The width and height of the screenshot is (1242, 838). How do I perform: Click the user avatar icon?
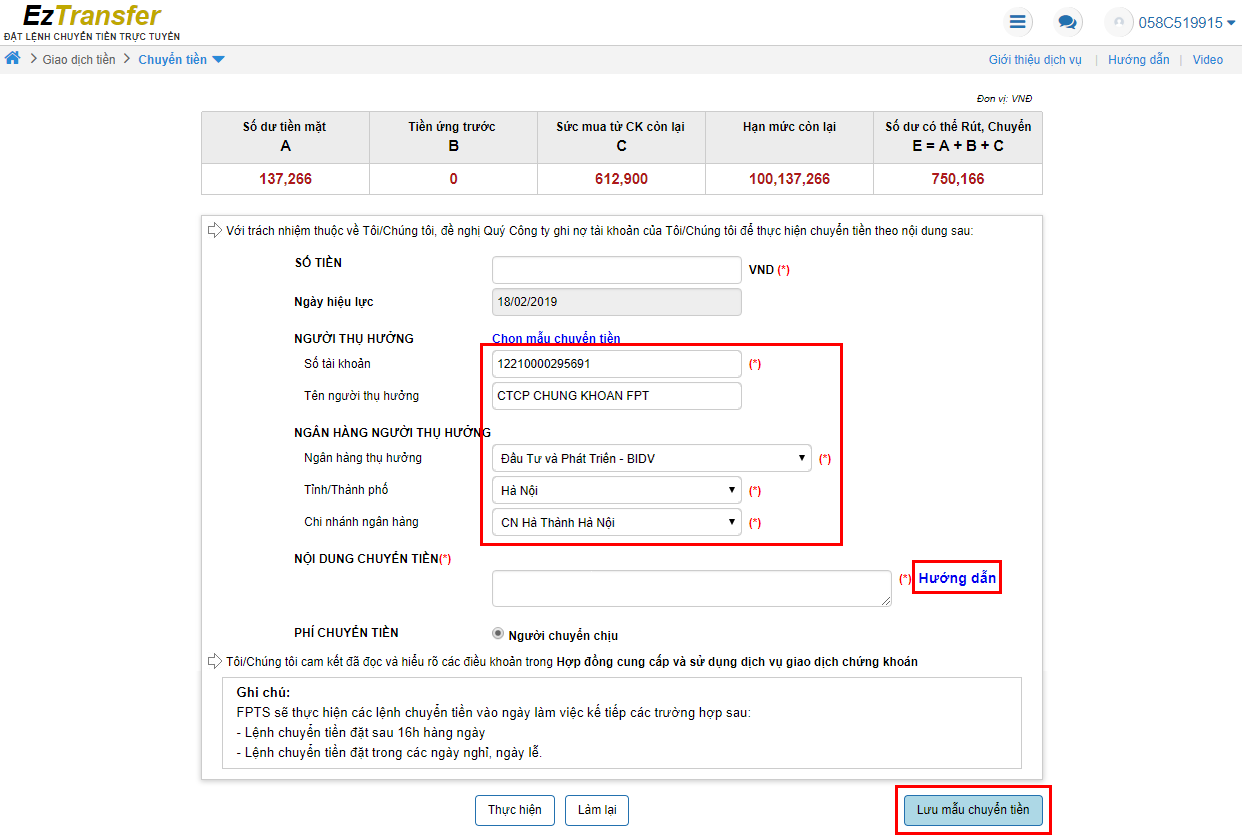point(1119,22)
